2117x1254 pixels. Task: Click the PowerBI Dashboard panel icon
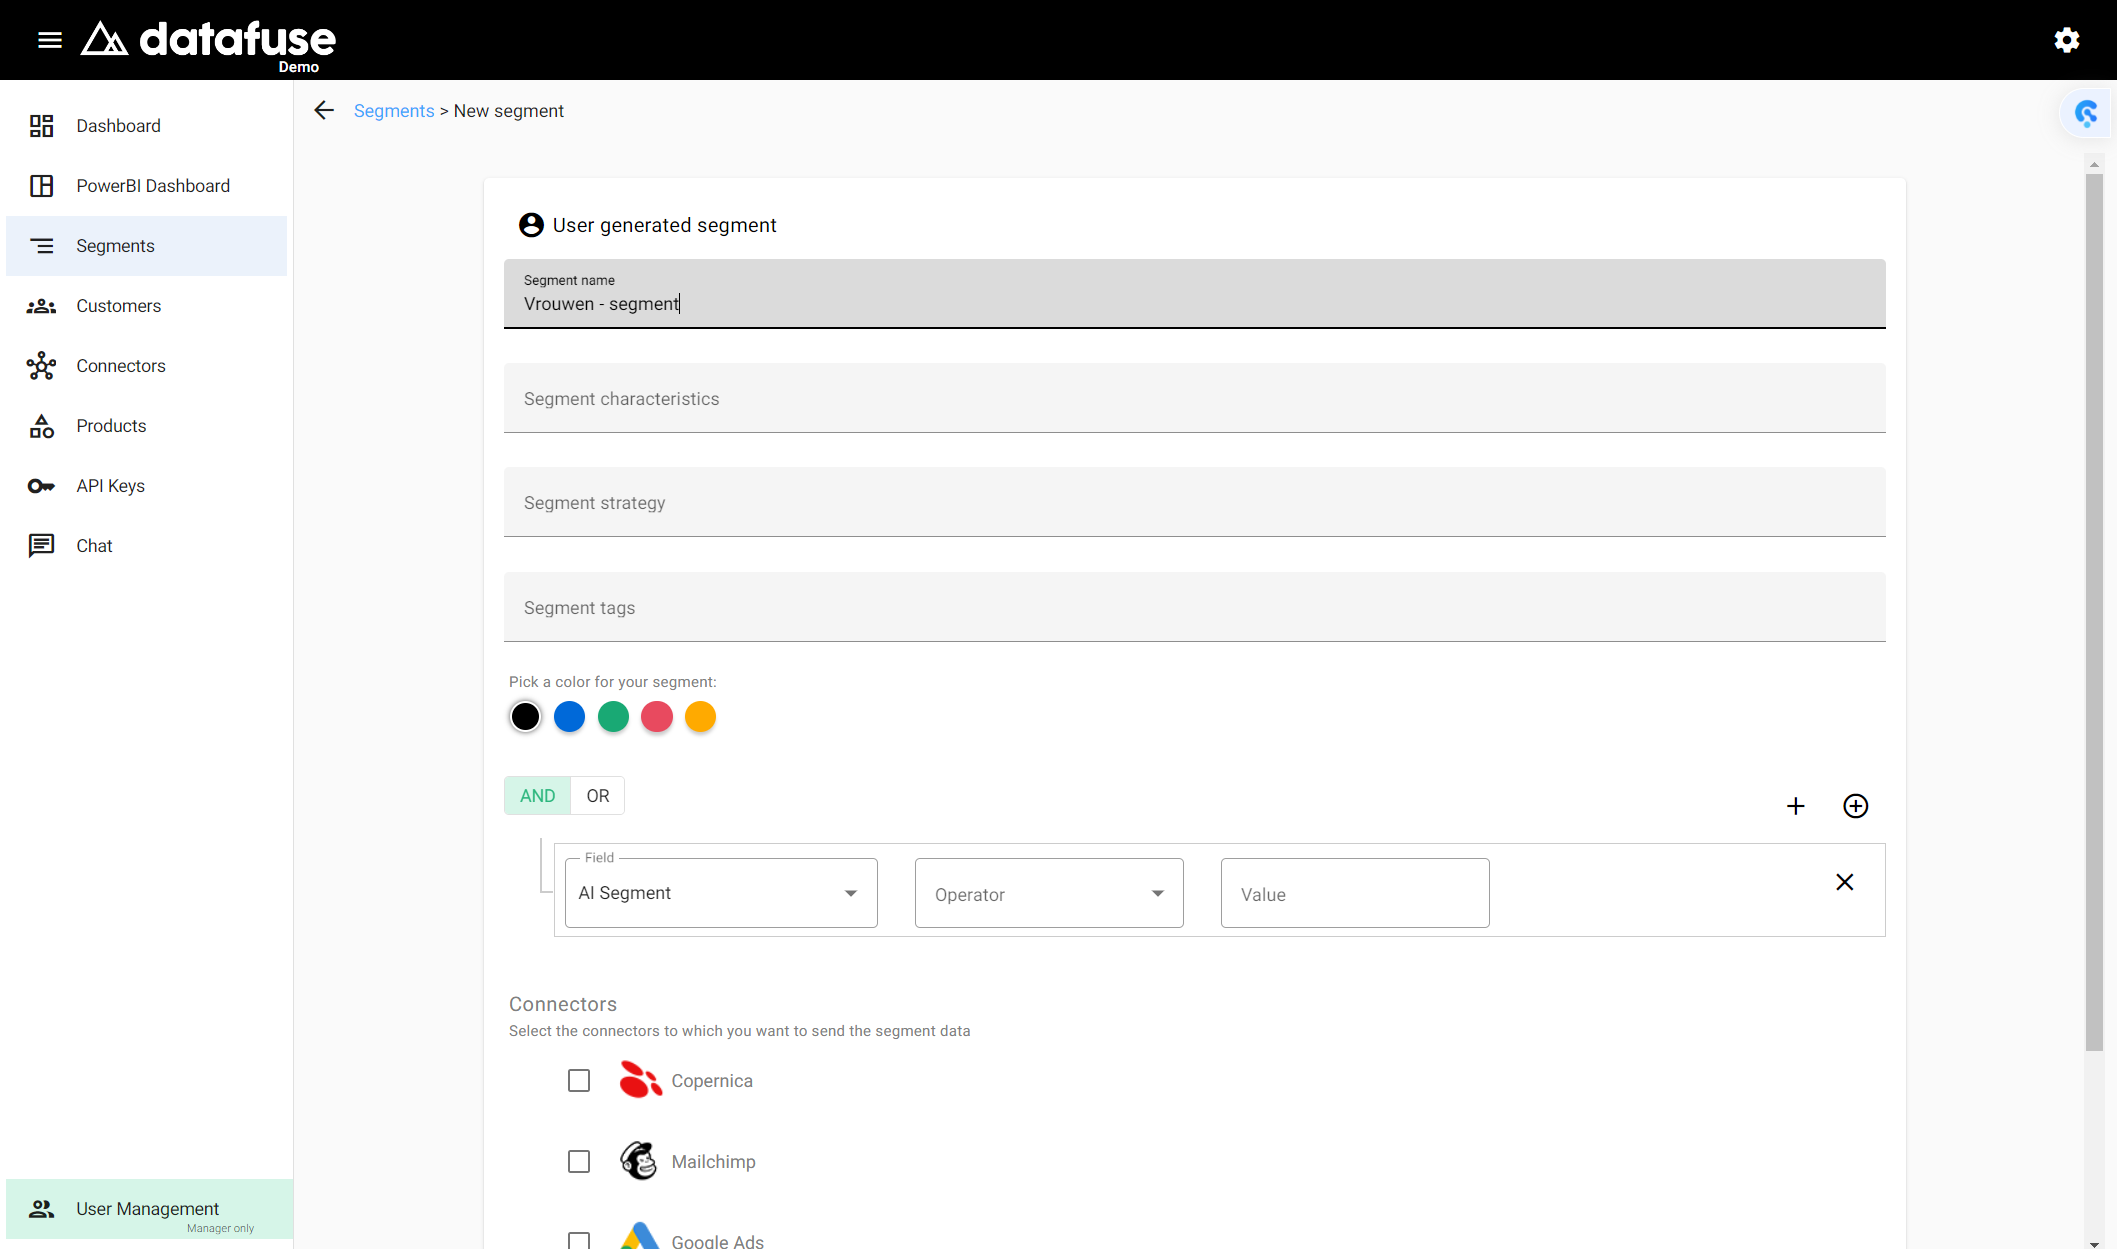(41, 186)
